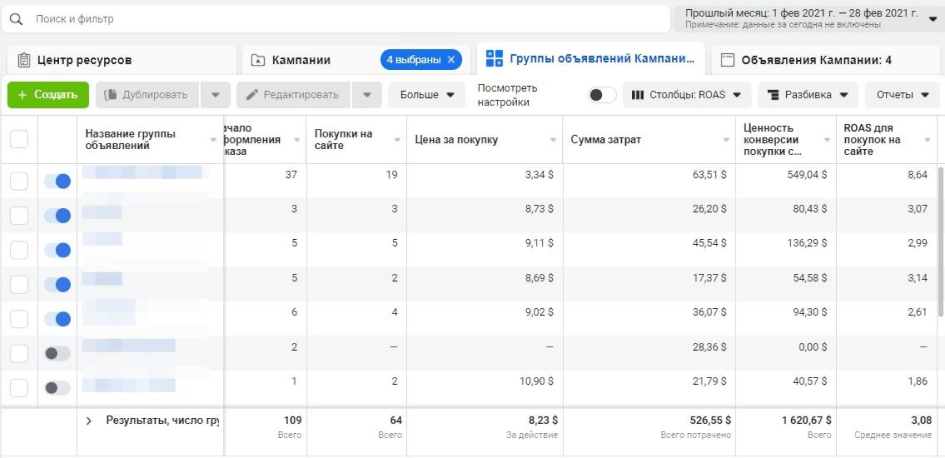Turn off the first ad group toggle
The height and width of the screenshot is (458, 945).
tap(58, 181)
